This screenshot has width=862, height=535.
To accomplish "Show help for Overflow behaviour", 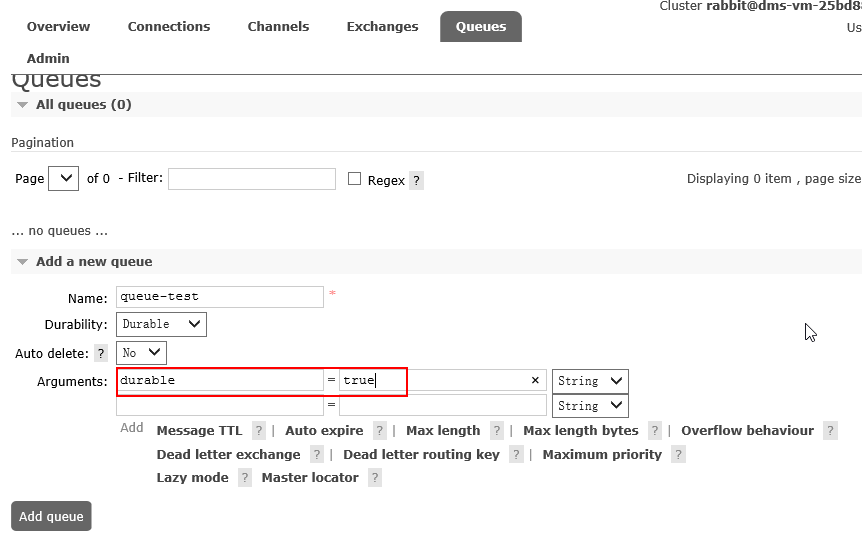I will (829, 431).
